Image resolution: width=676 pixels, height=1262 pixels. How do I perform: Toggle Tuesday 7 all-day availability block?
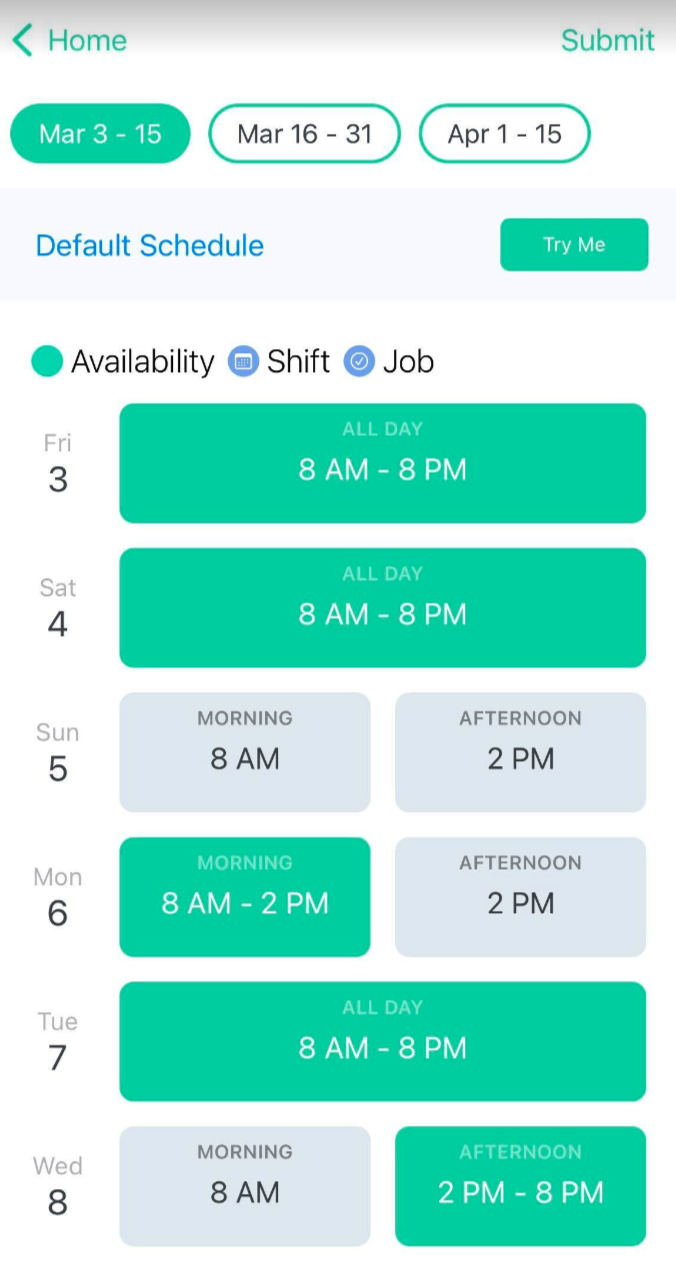click(x=382, y=1041)
